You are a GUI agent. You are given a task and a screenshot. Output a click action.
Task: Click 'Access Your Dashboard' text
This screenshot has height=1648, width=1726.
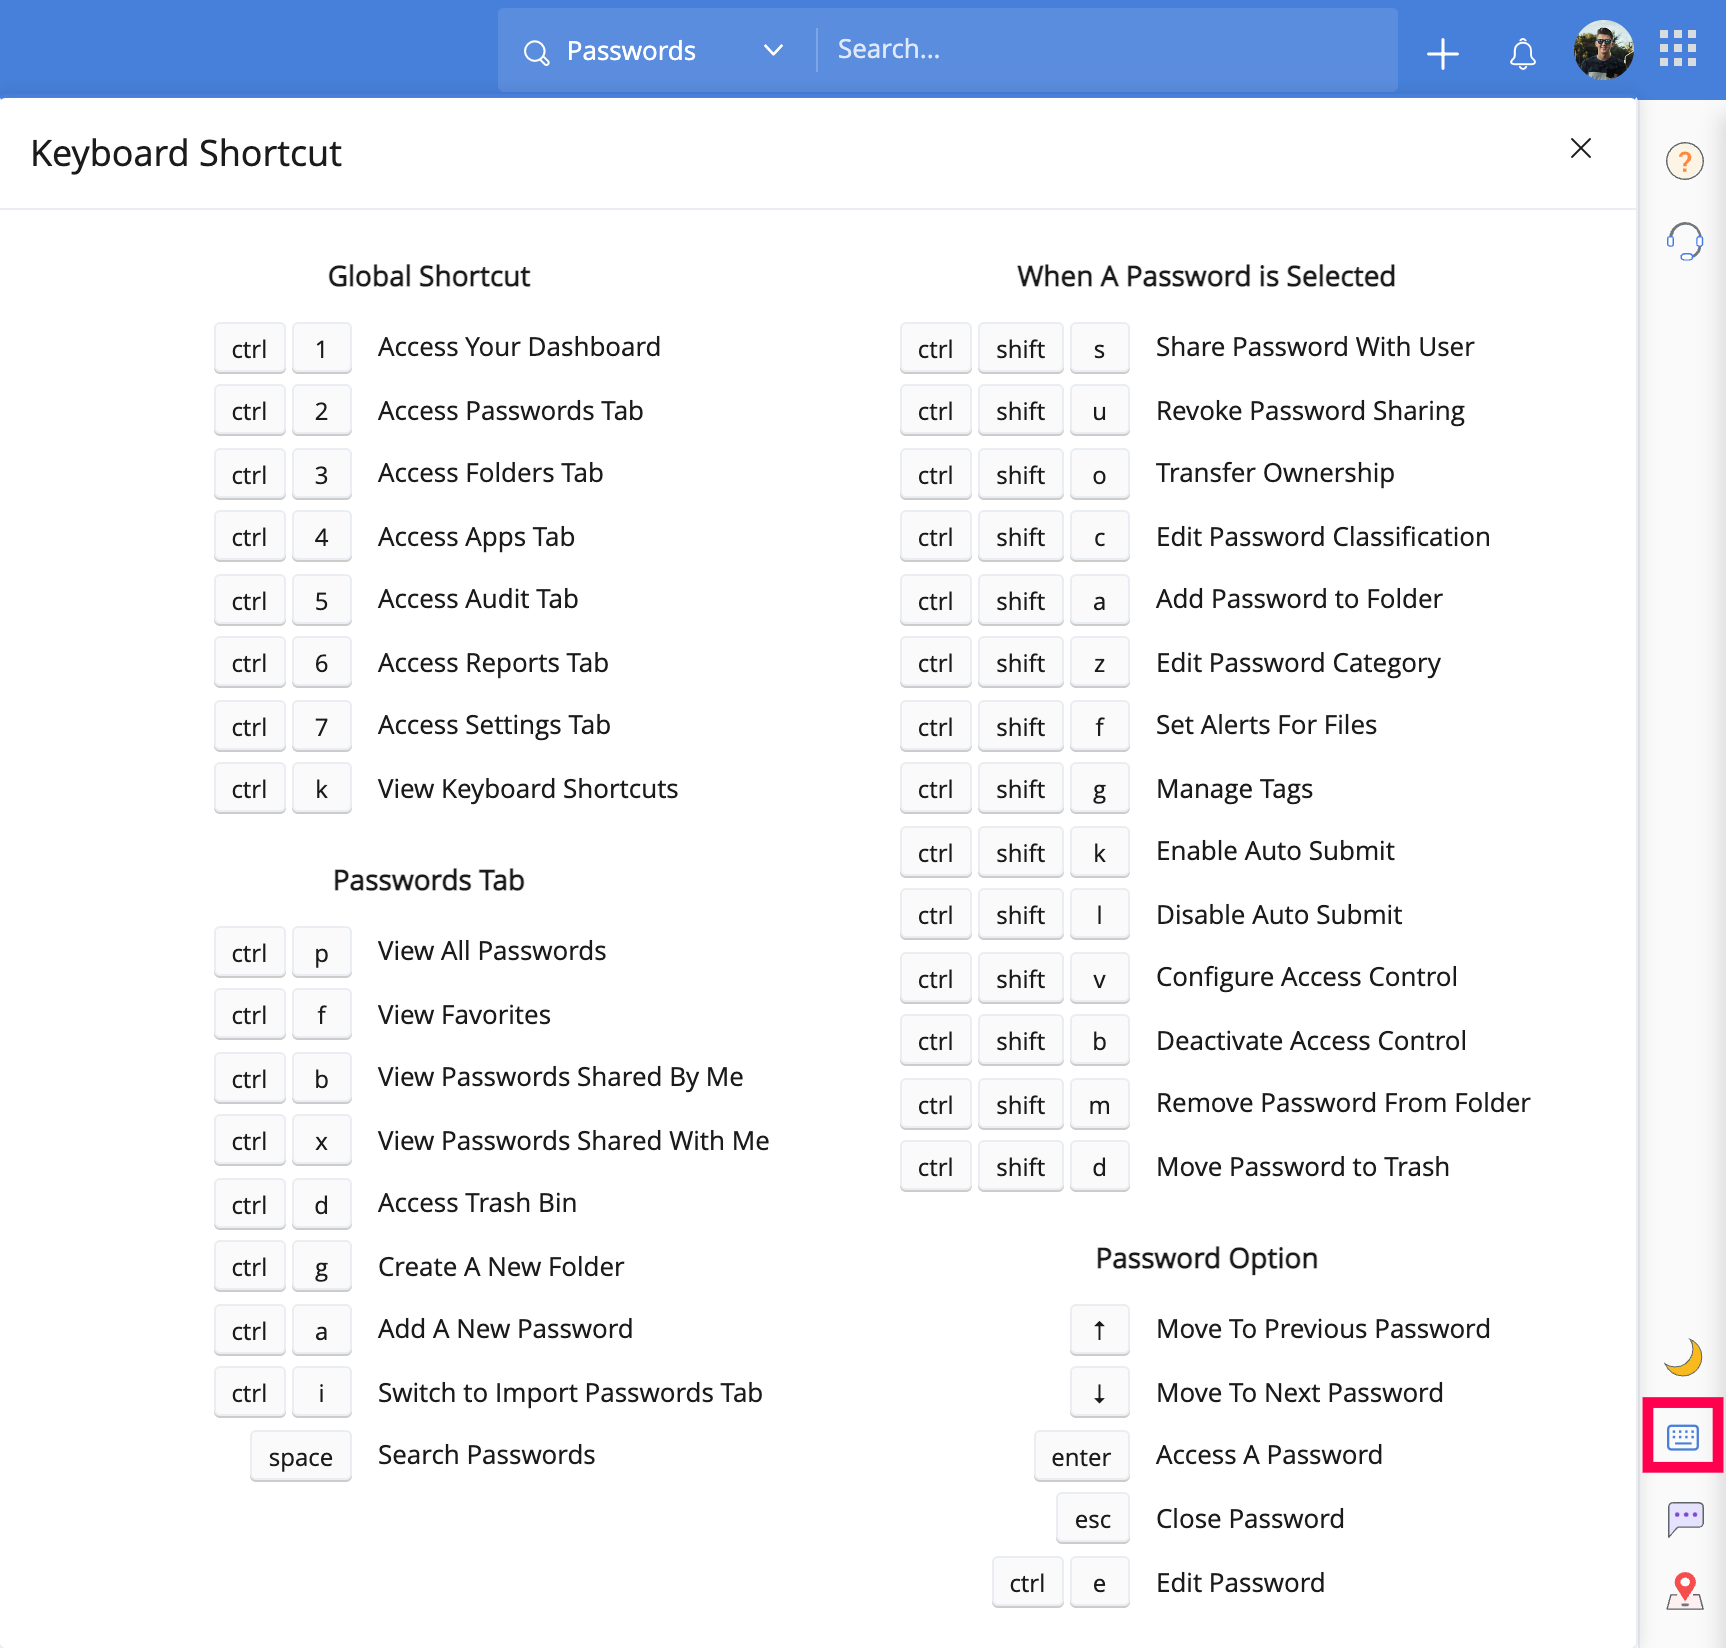click(x=519, y=347)
